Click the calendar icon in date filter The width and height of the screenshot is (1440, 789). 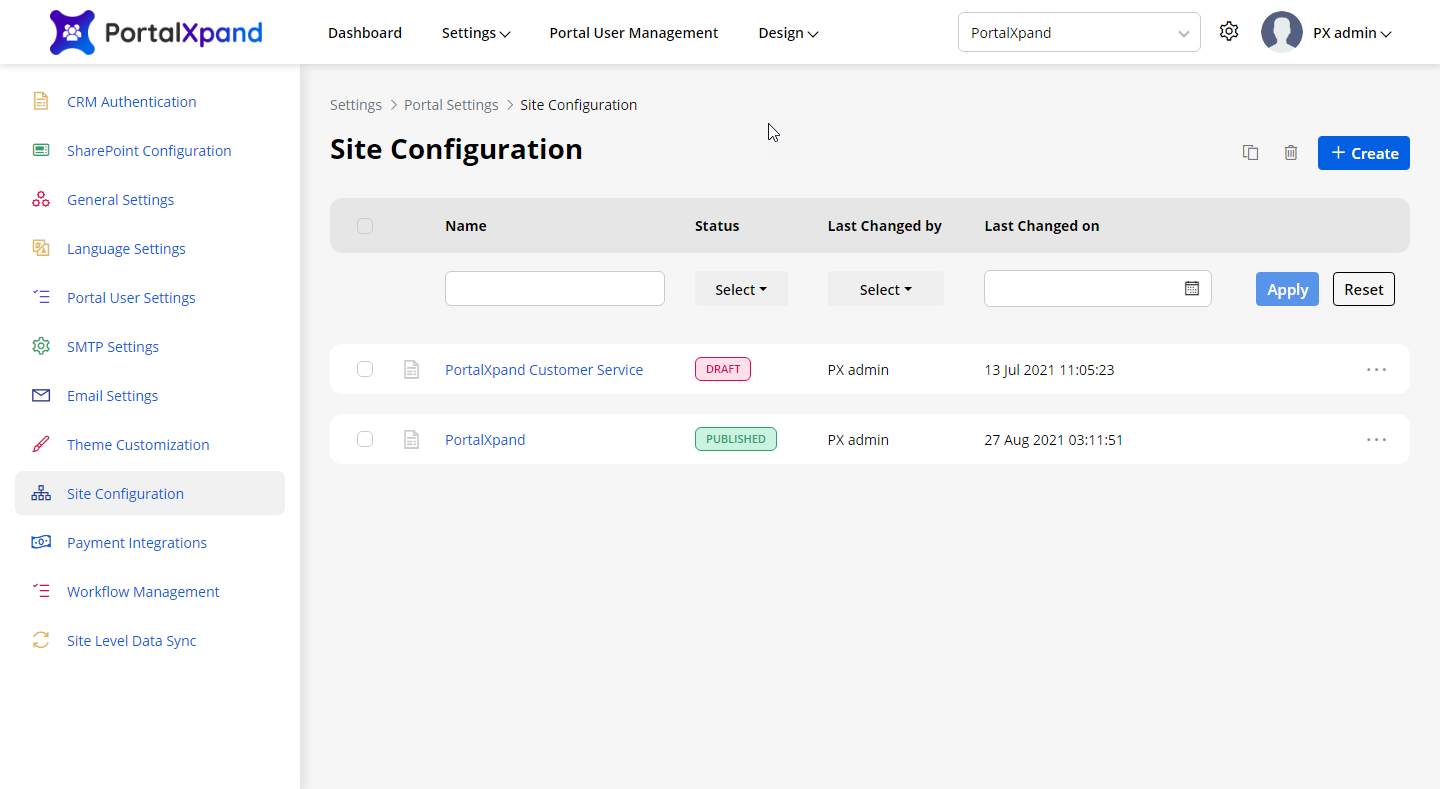pyautogui.click(x=1192, y=289)
